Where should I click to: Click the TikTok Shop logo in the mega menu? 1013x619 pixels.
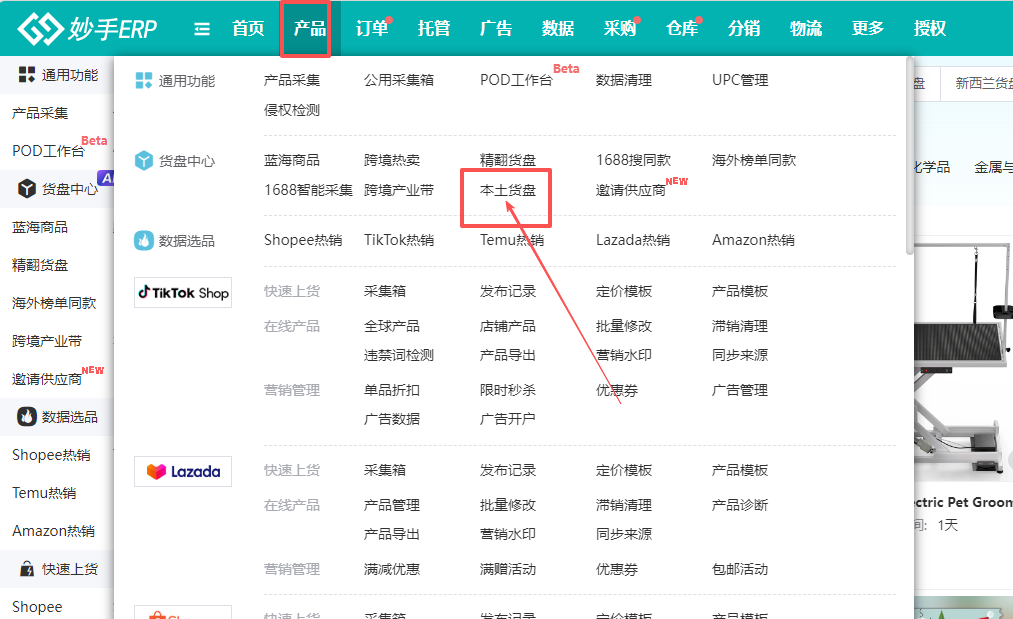(x=182, y=292)
